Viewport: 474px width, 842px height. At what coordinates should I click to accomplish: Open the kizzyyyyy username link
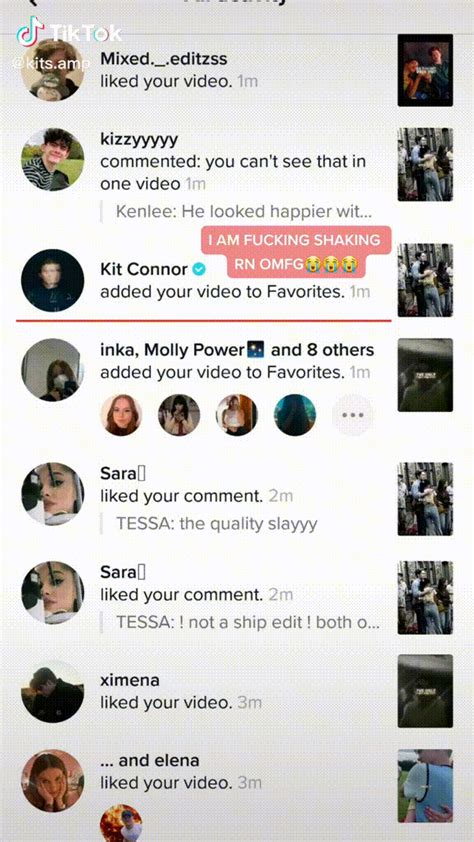point(139,140)
